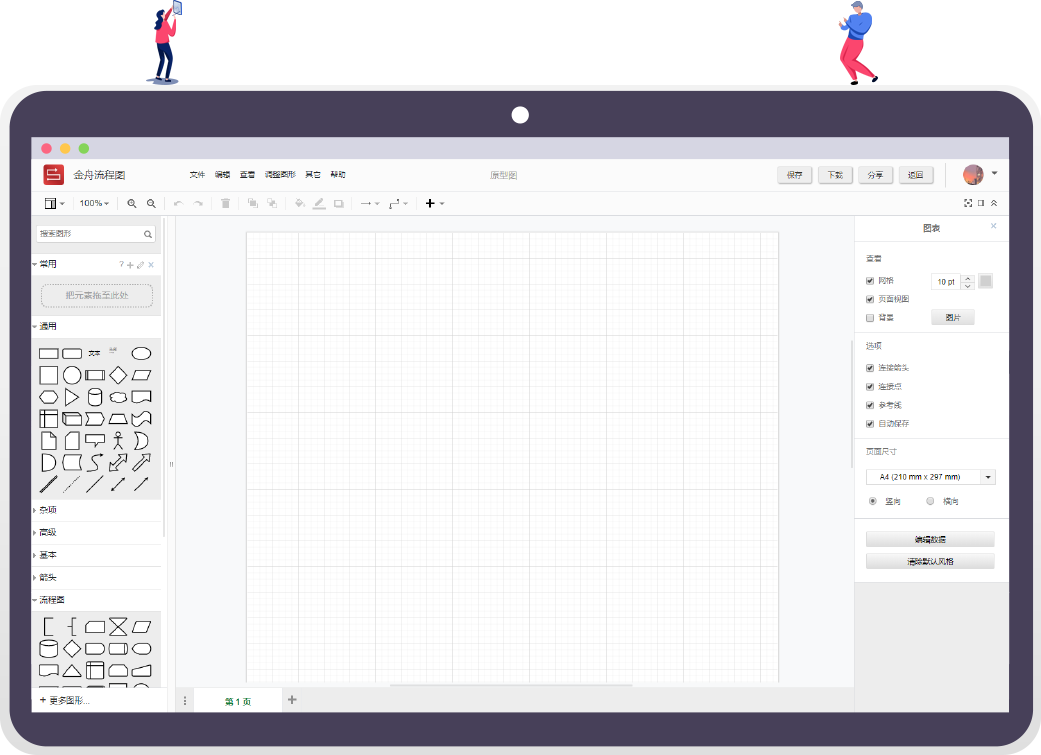Open the + insert shapes dropdown
Image resolution: width=1041 pixels, height=755 pixels.
pyautogui.click(x=430, y=203)
